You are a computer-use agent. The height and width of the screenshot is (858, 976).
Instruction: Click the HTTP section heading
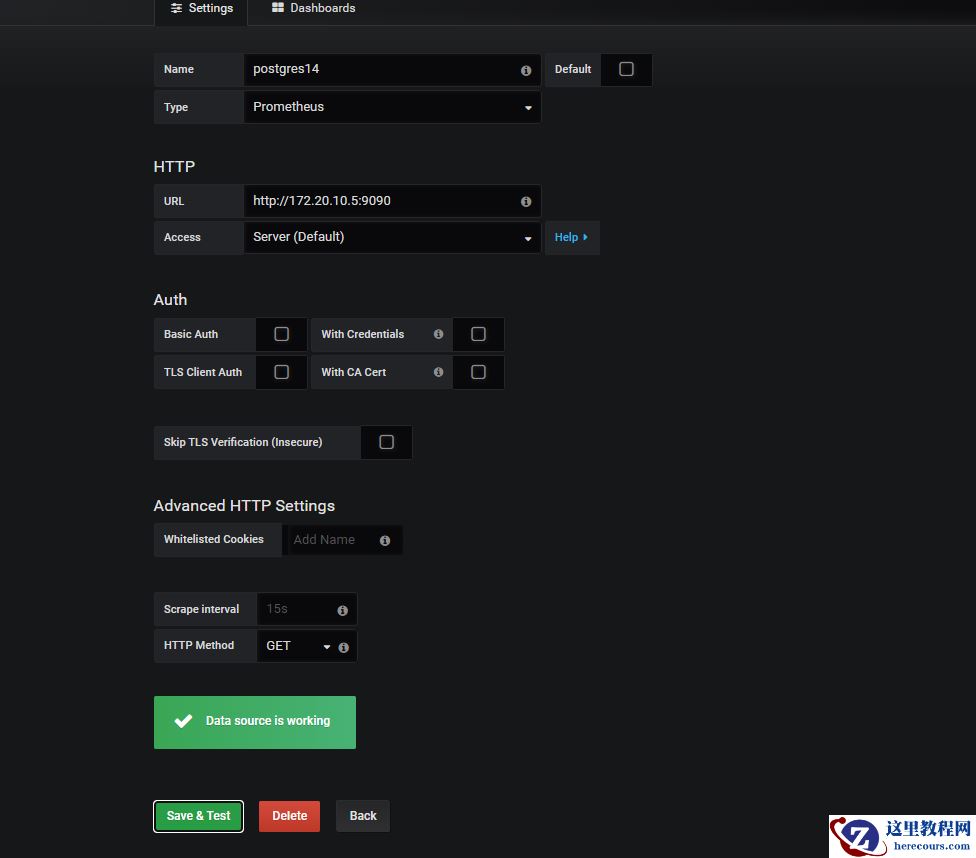174,166
